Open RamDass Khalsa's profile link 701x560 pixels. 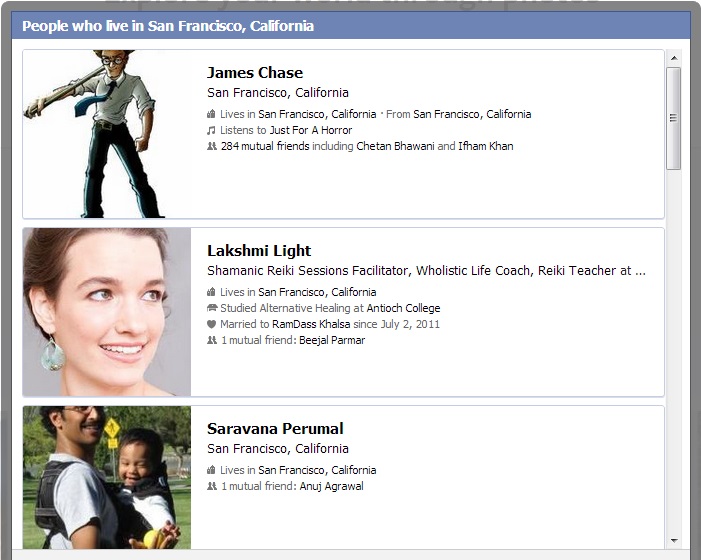pyautogui.click(x=311, y=324)
